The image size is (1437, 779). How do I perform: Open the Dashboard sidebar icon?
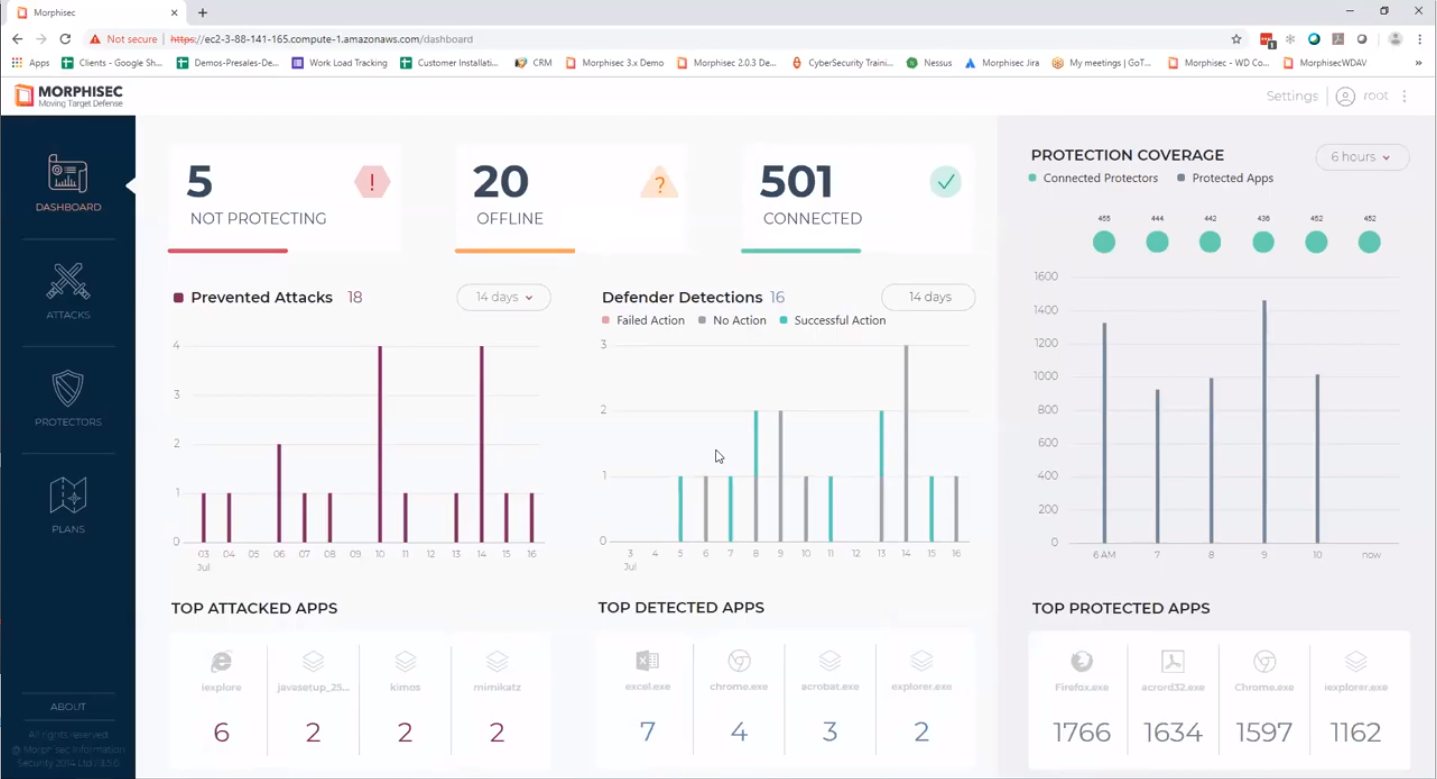click(68, 174)
